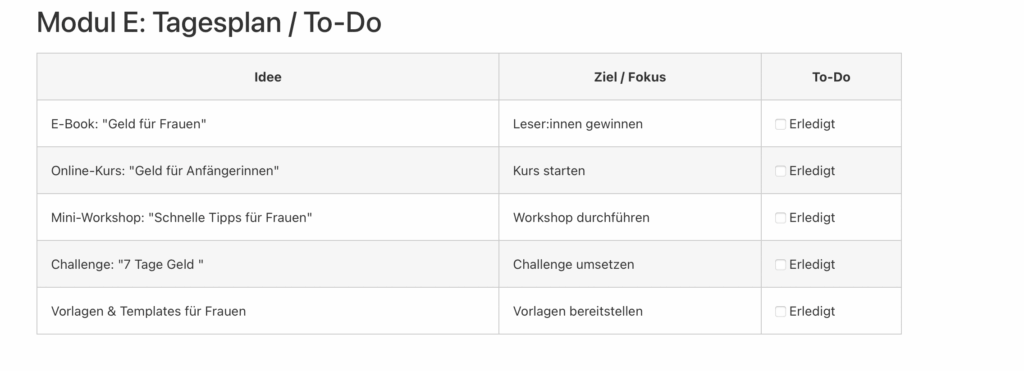Screen dimensions: 1024x371
Task: Click the Challenge "7 Tage Geld" cell
Action: [x=268, y=265]
